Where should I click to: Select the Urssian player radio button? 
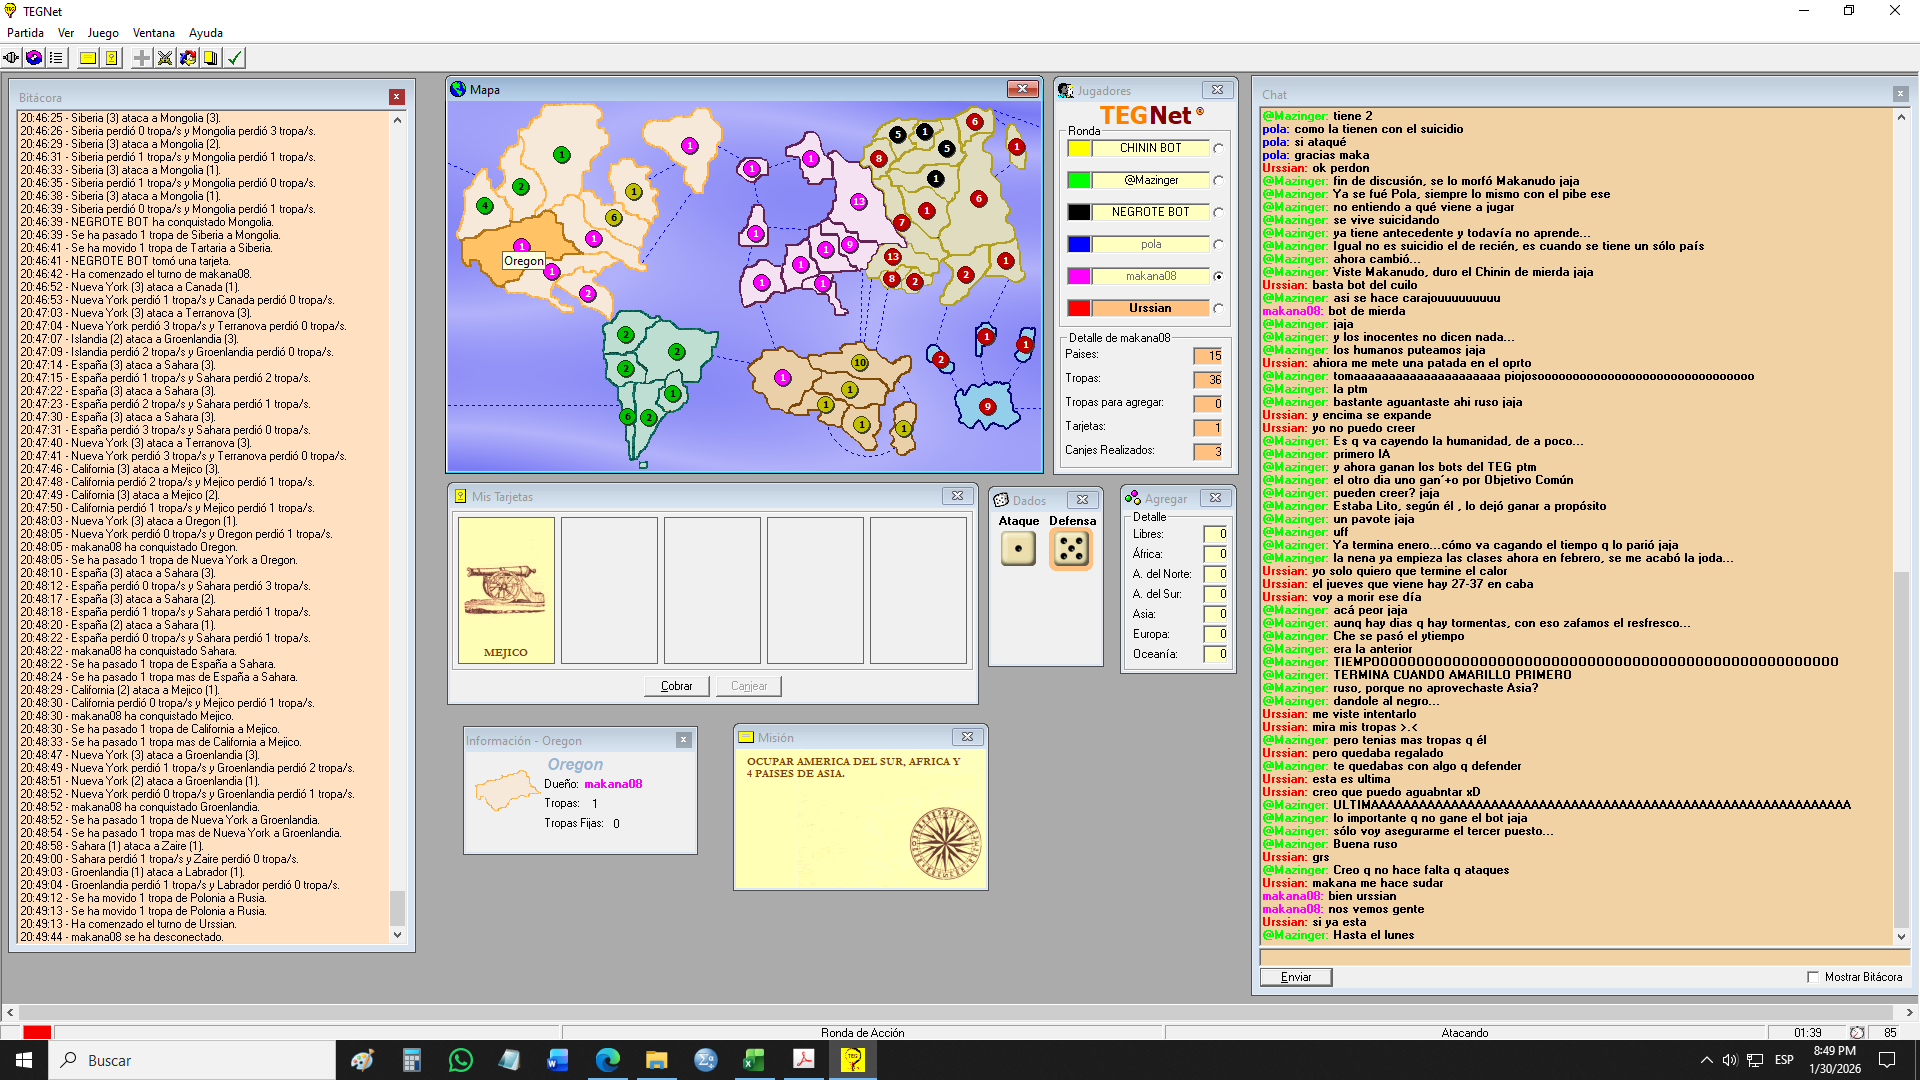1218,308
